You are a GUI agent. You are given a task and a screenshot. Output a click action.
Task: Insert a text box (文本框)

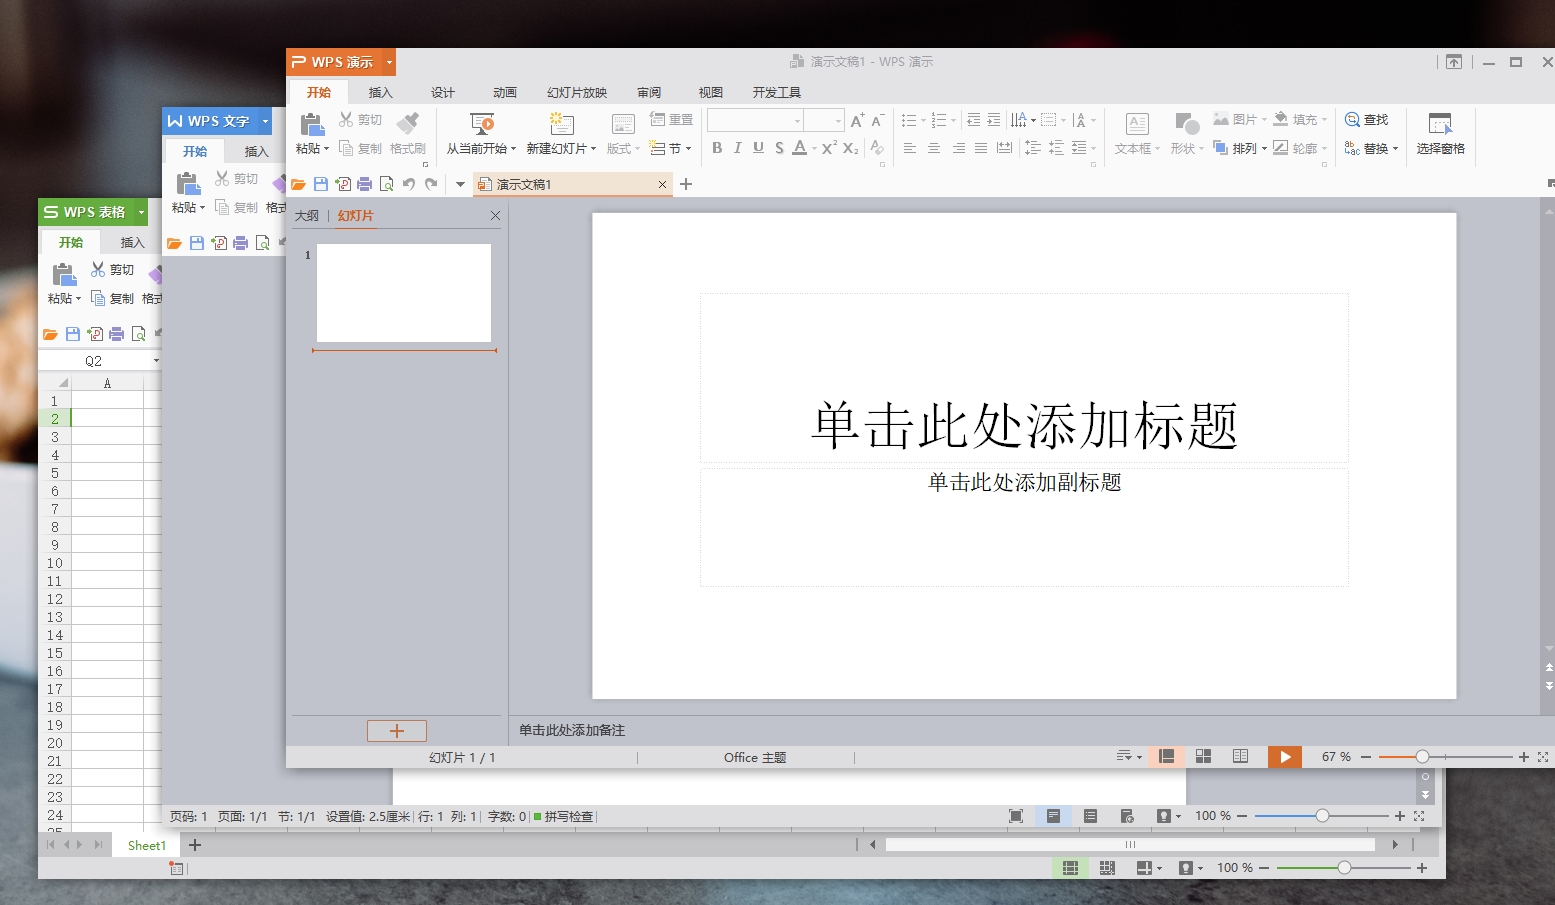coord(1137,125)
